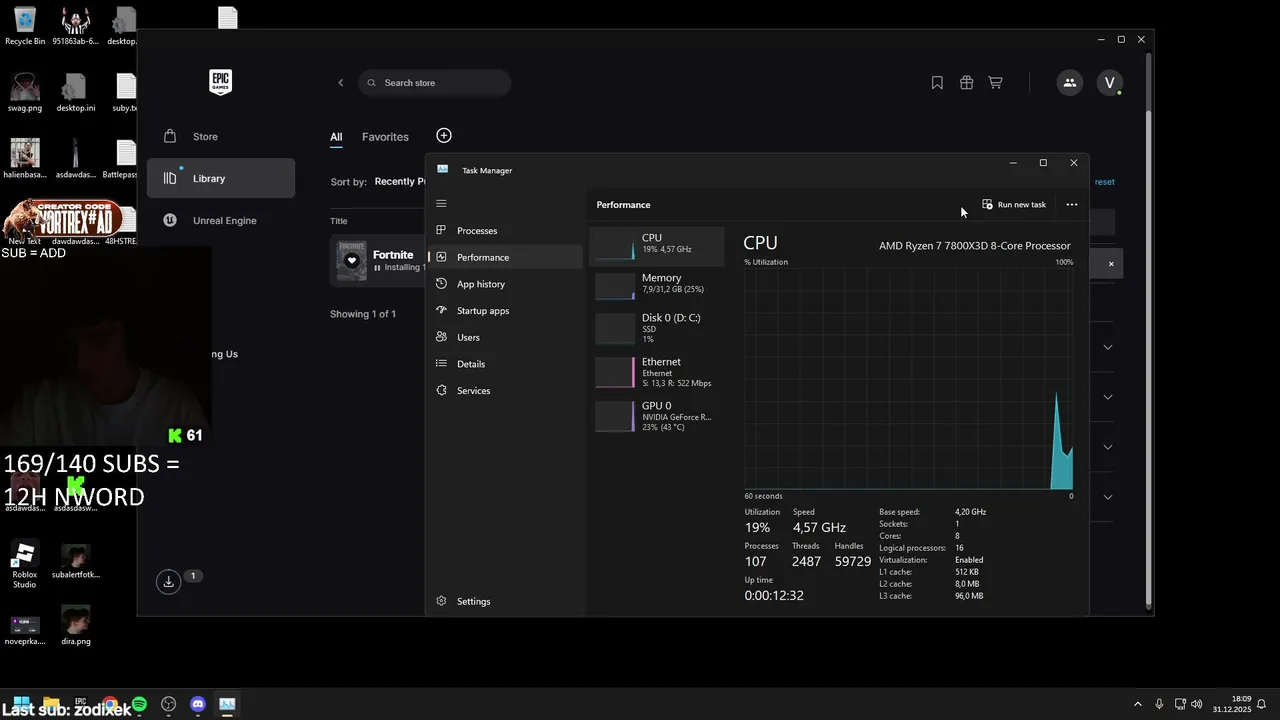Click the CPU utilization graph

(x=909, y=379)
